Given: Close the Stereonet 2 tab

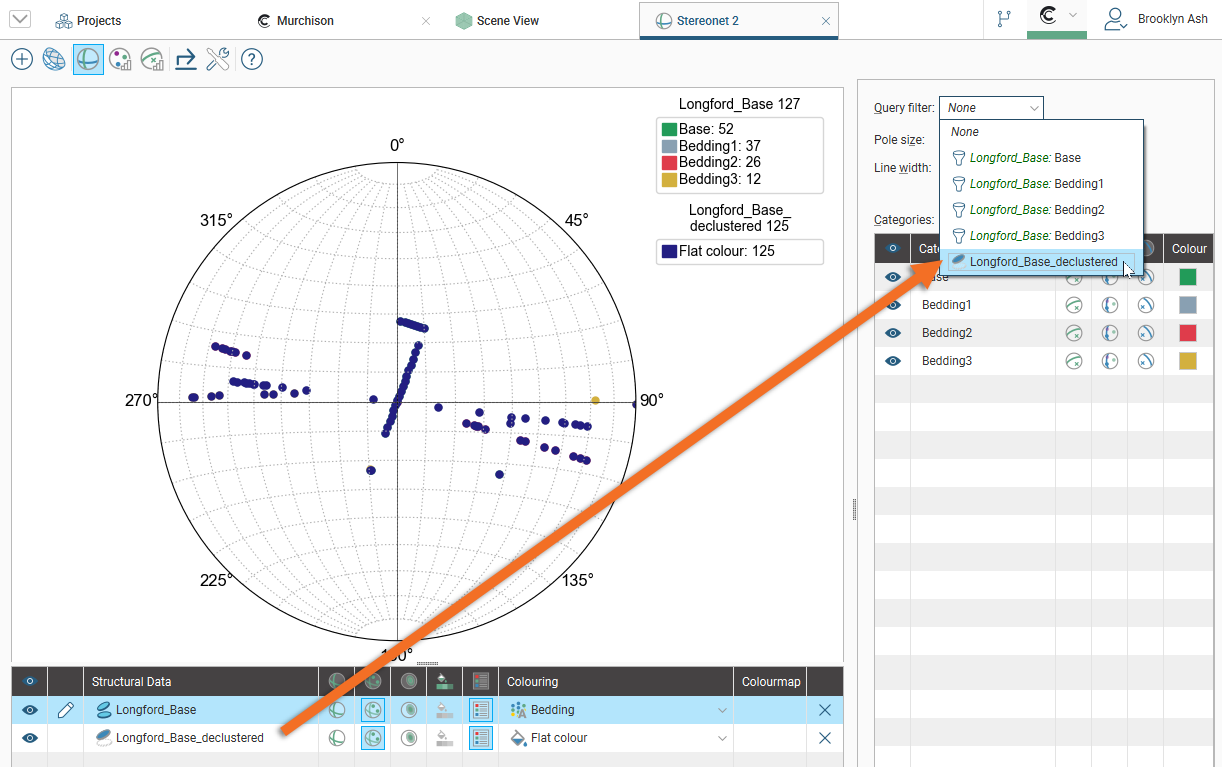Looking at the screenshot, I should tap(826, 21).
